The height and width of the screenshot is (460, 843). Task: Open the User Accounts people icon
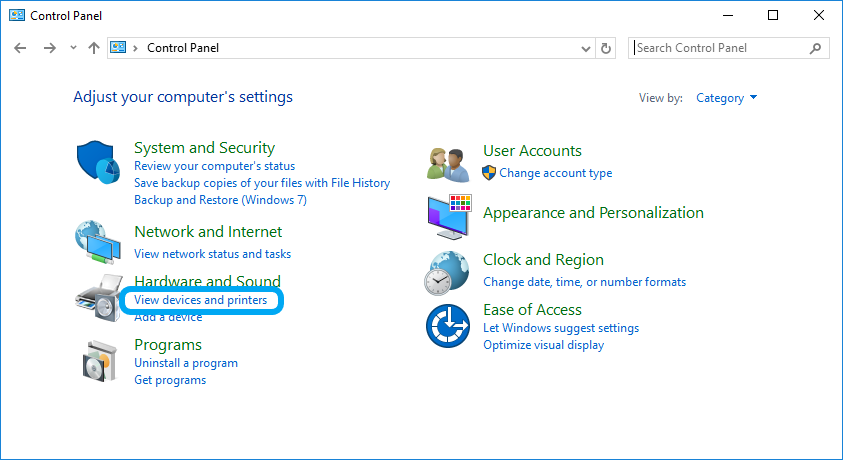(x=448, y=164)
